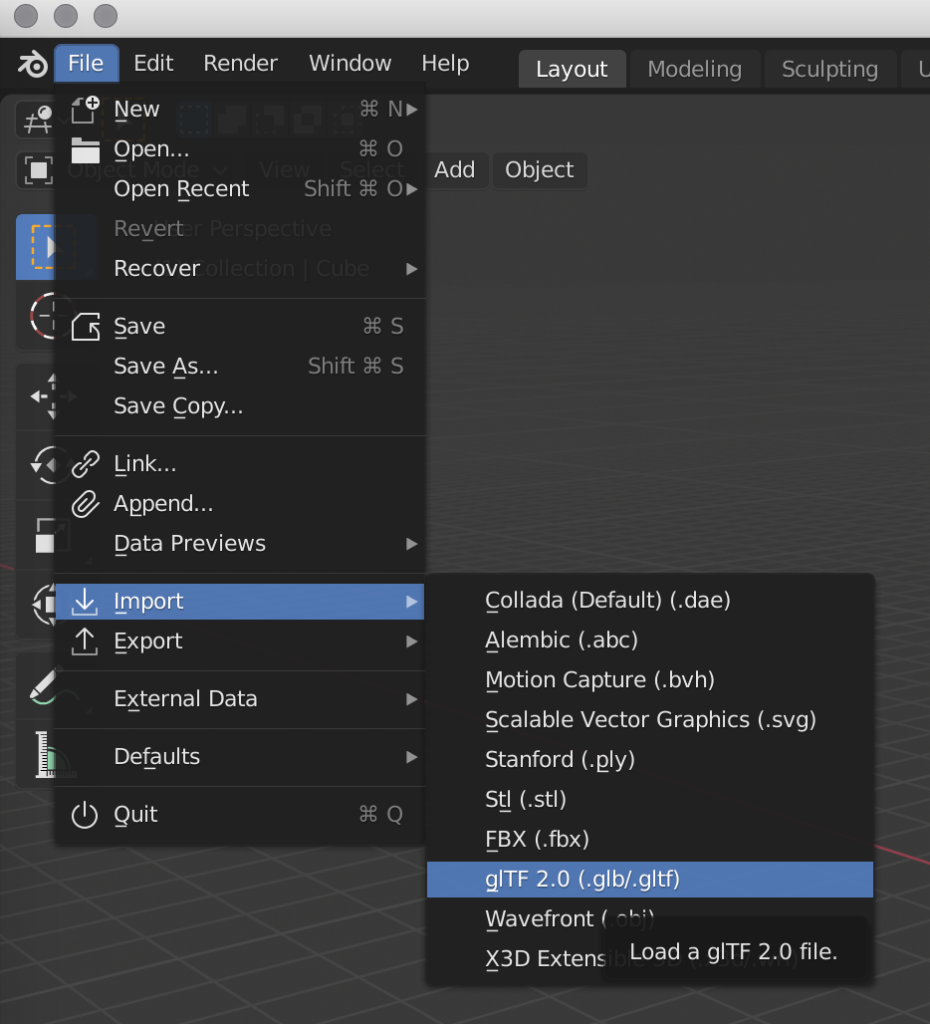Open the Window menu
This screenshot has width=930, height=1024.
(350, 63)
